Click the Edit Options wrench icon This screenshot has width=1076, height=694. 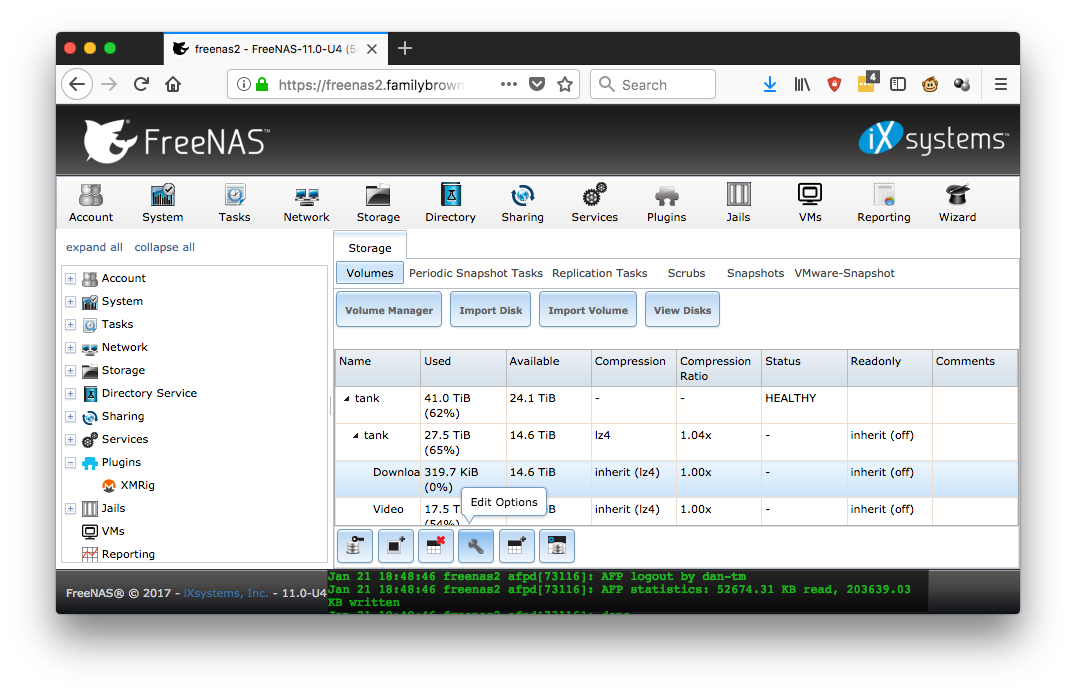tap(476, 546)
